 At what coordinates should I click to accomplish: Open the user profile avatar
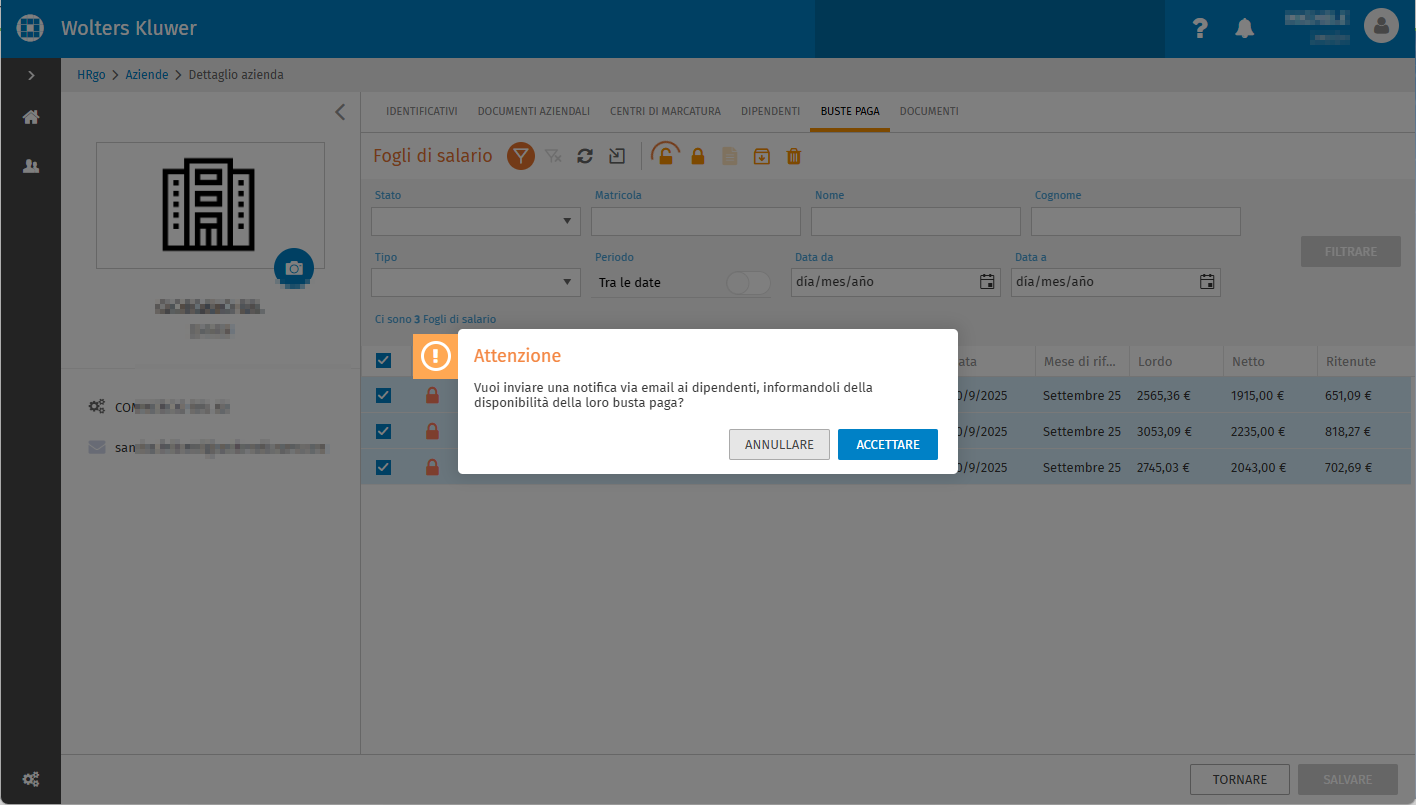coord(1381,27)
